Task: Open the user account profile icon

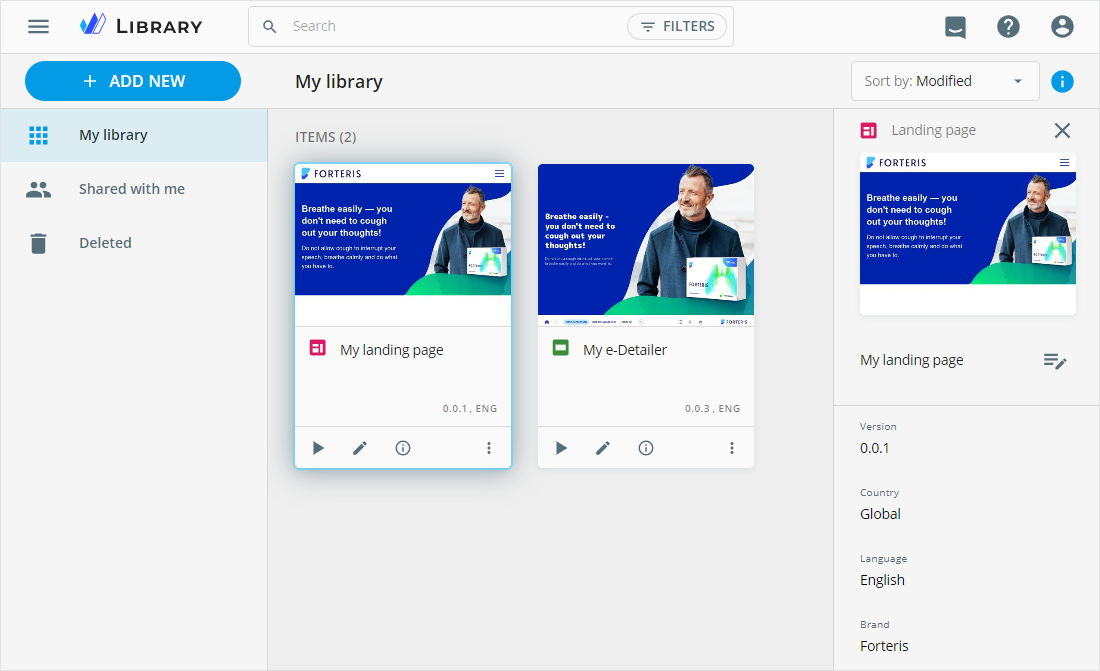Action: pos(1062,27)
